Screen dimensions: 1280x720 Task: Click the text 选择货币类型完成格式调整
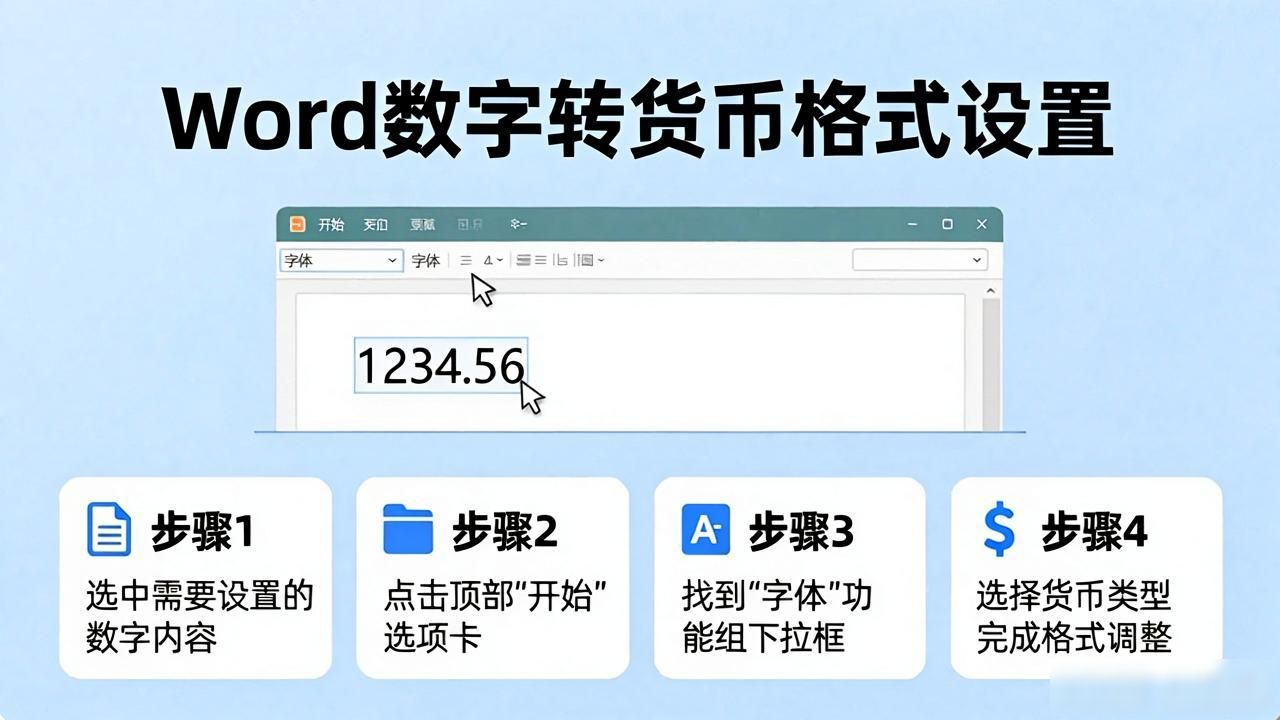1073,617
